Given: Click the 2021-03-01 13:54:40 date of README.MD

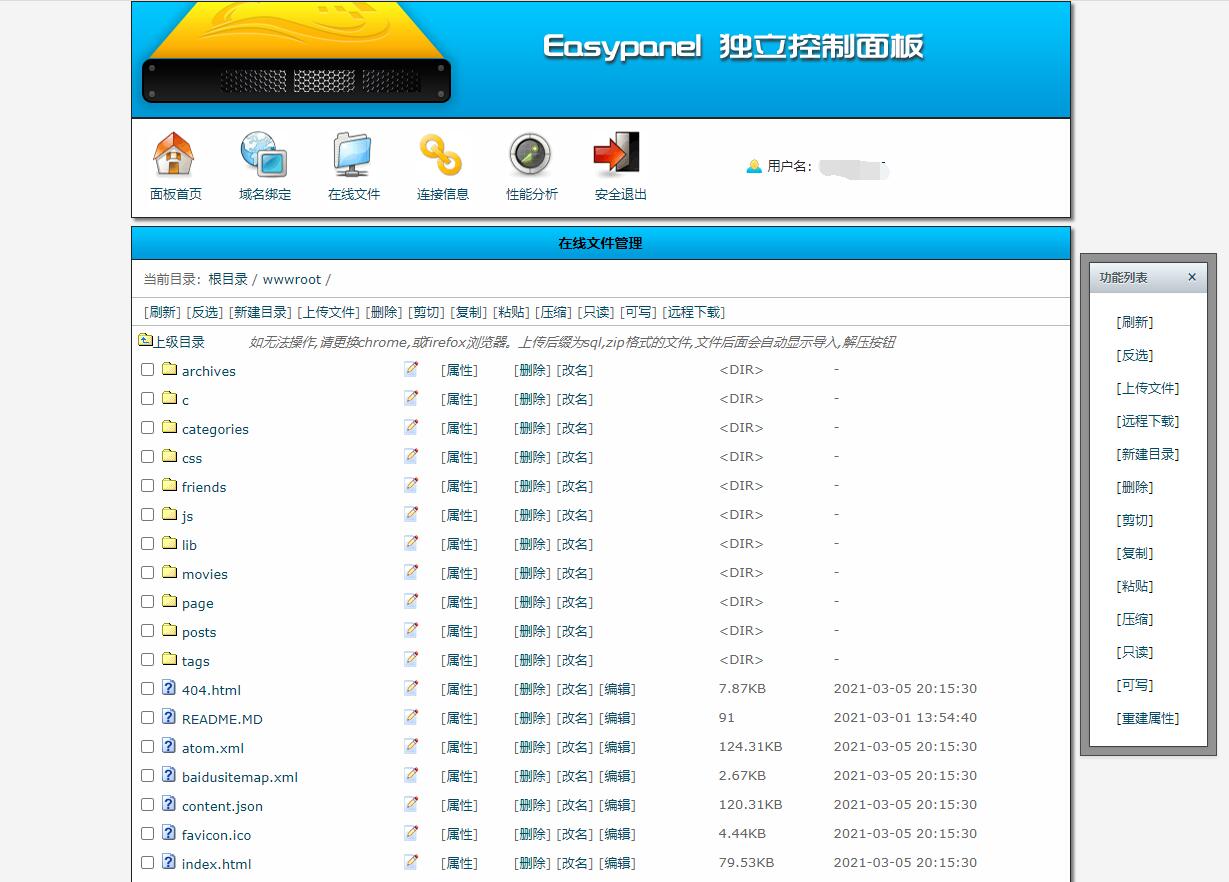Looking at the screenshot, I should point(905,717).
